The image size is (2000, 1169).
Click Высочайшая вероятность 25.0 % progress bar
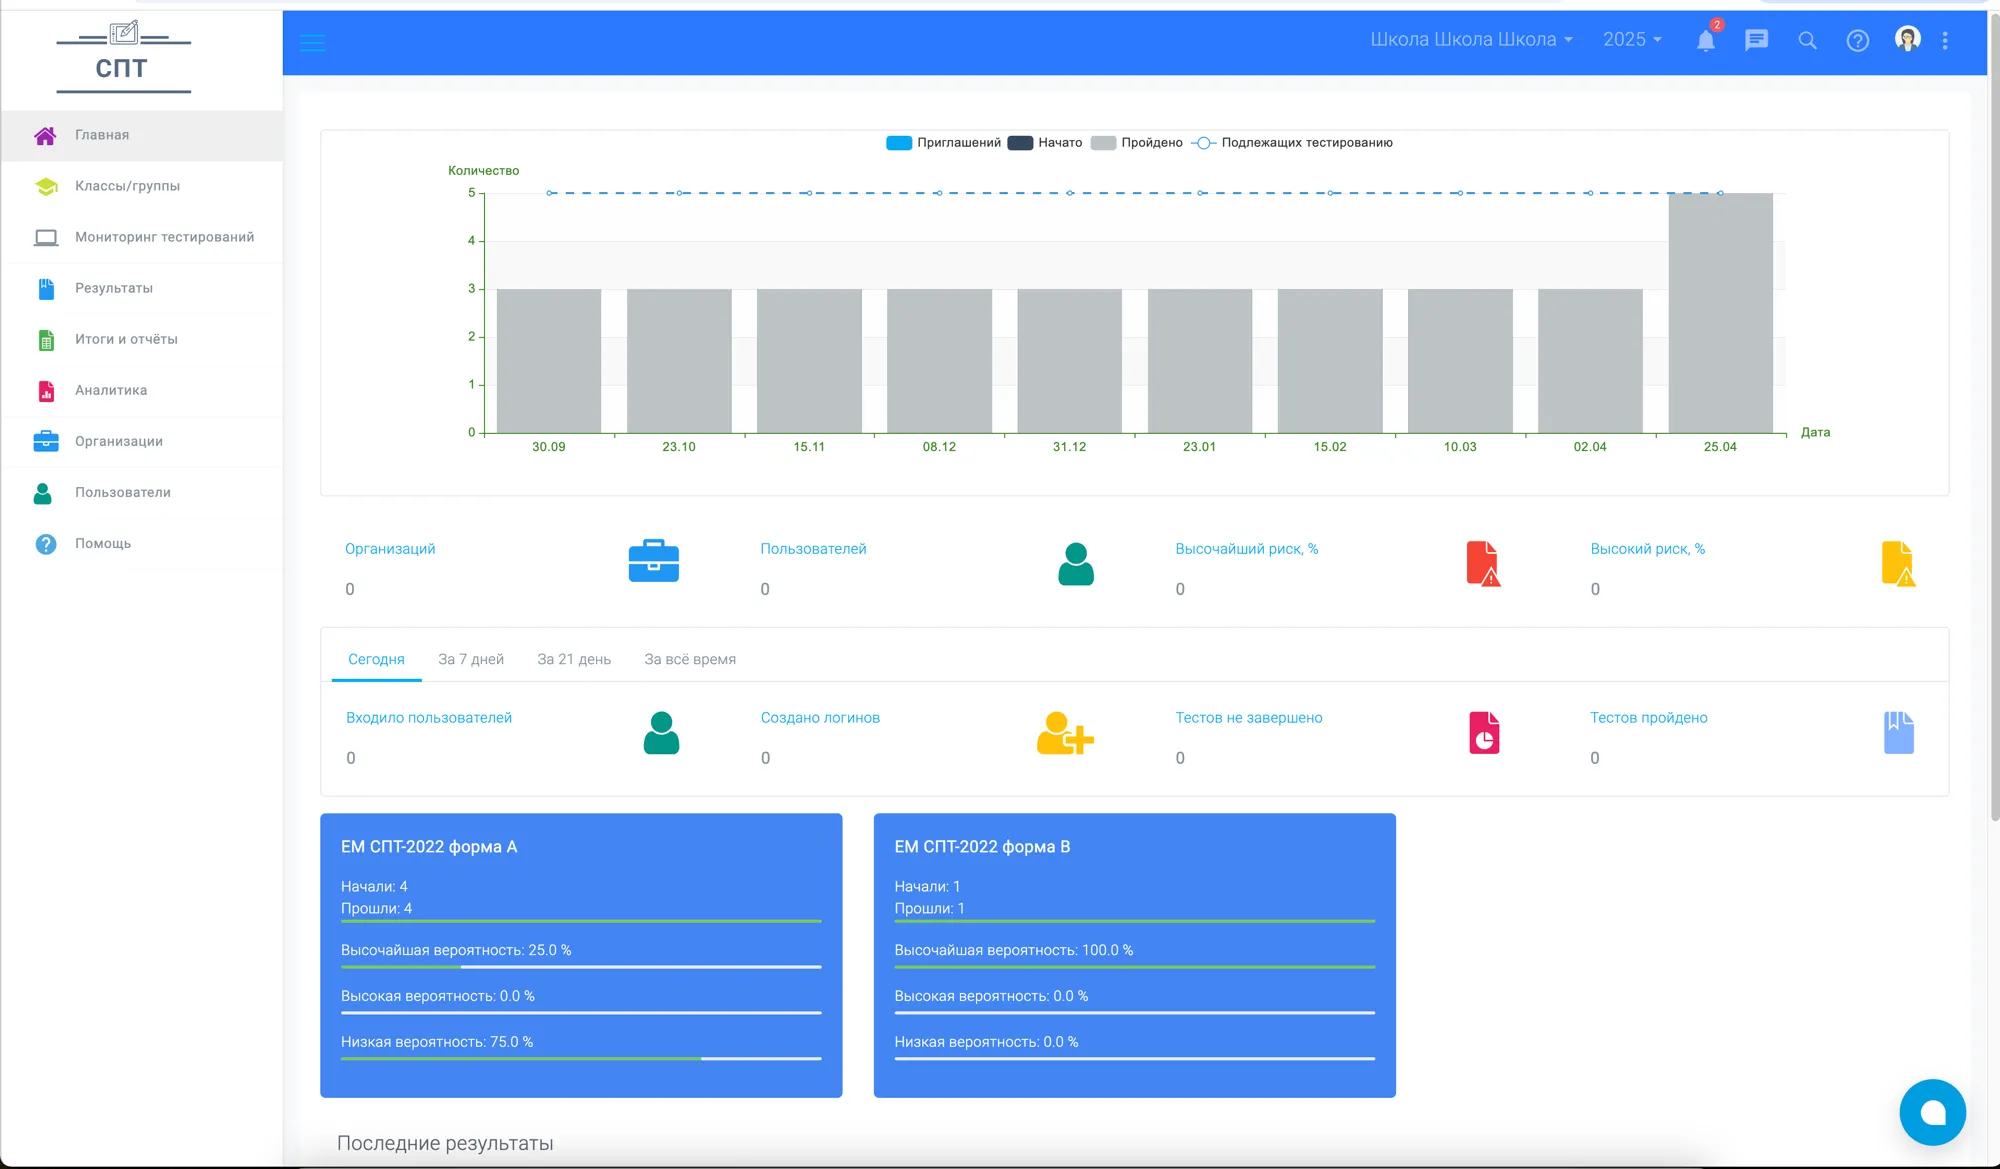click(581, 967)
